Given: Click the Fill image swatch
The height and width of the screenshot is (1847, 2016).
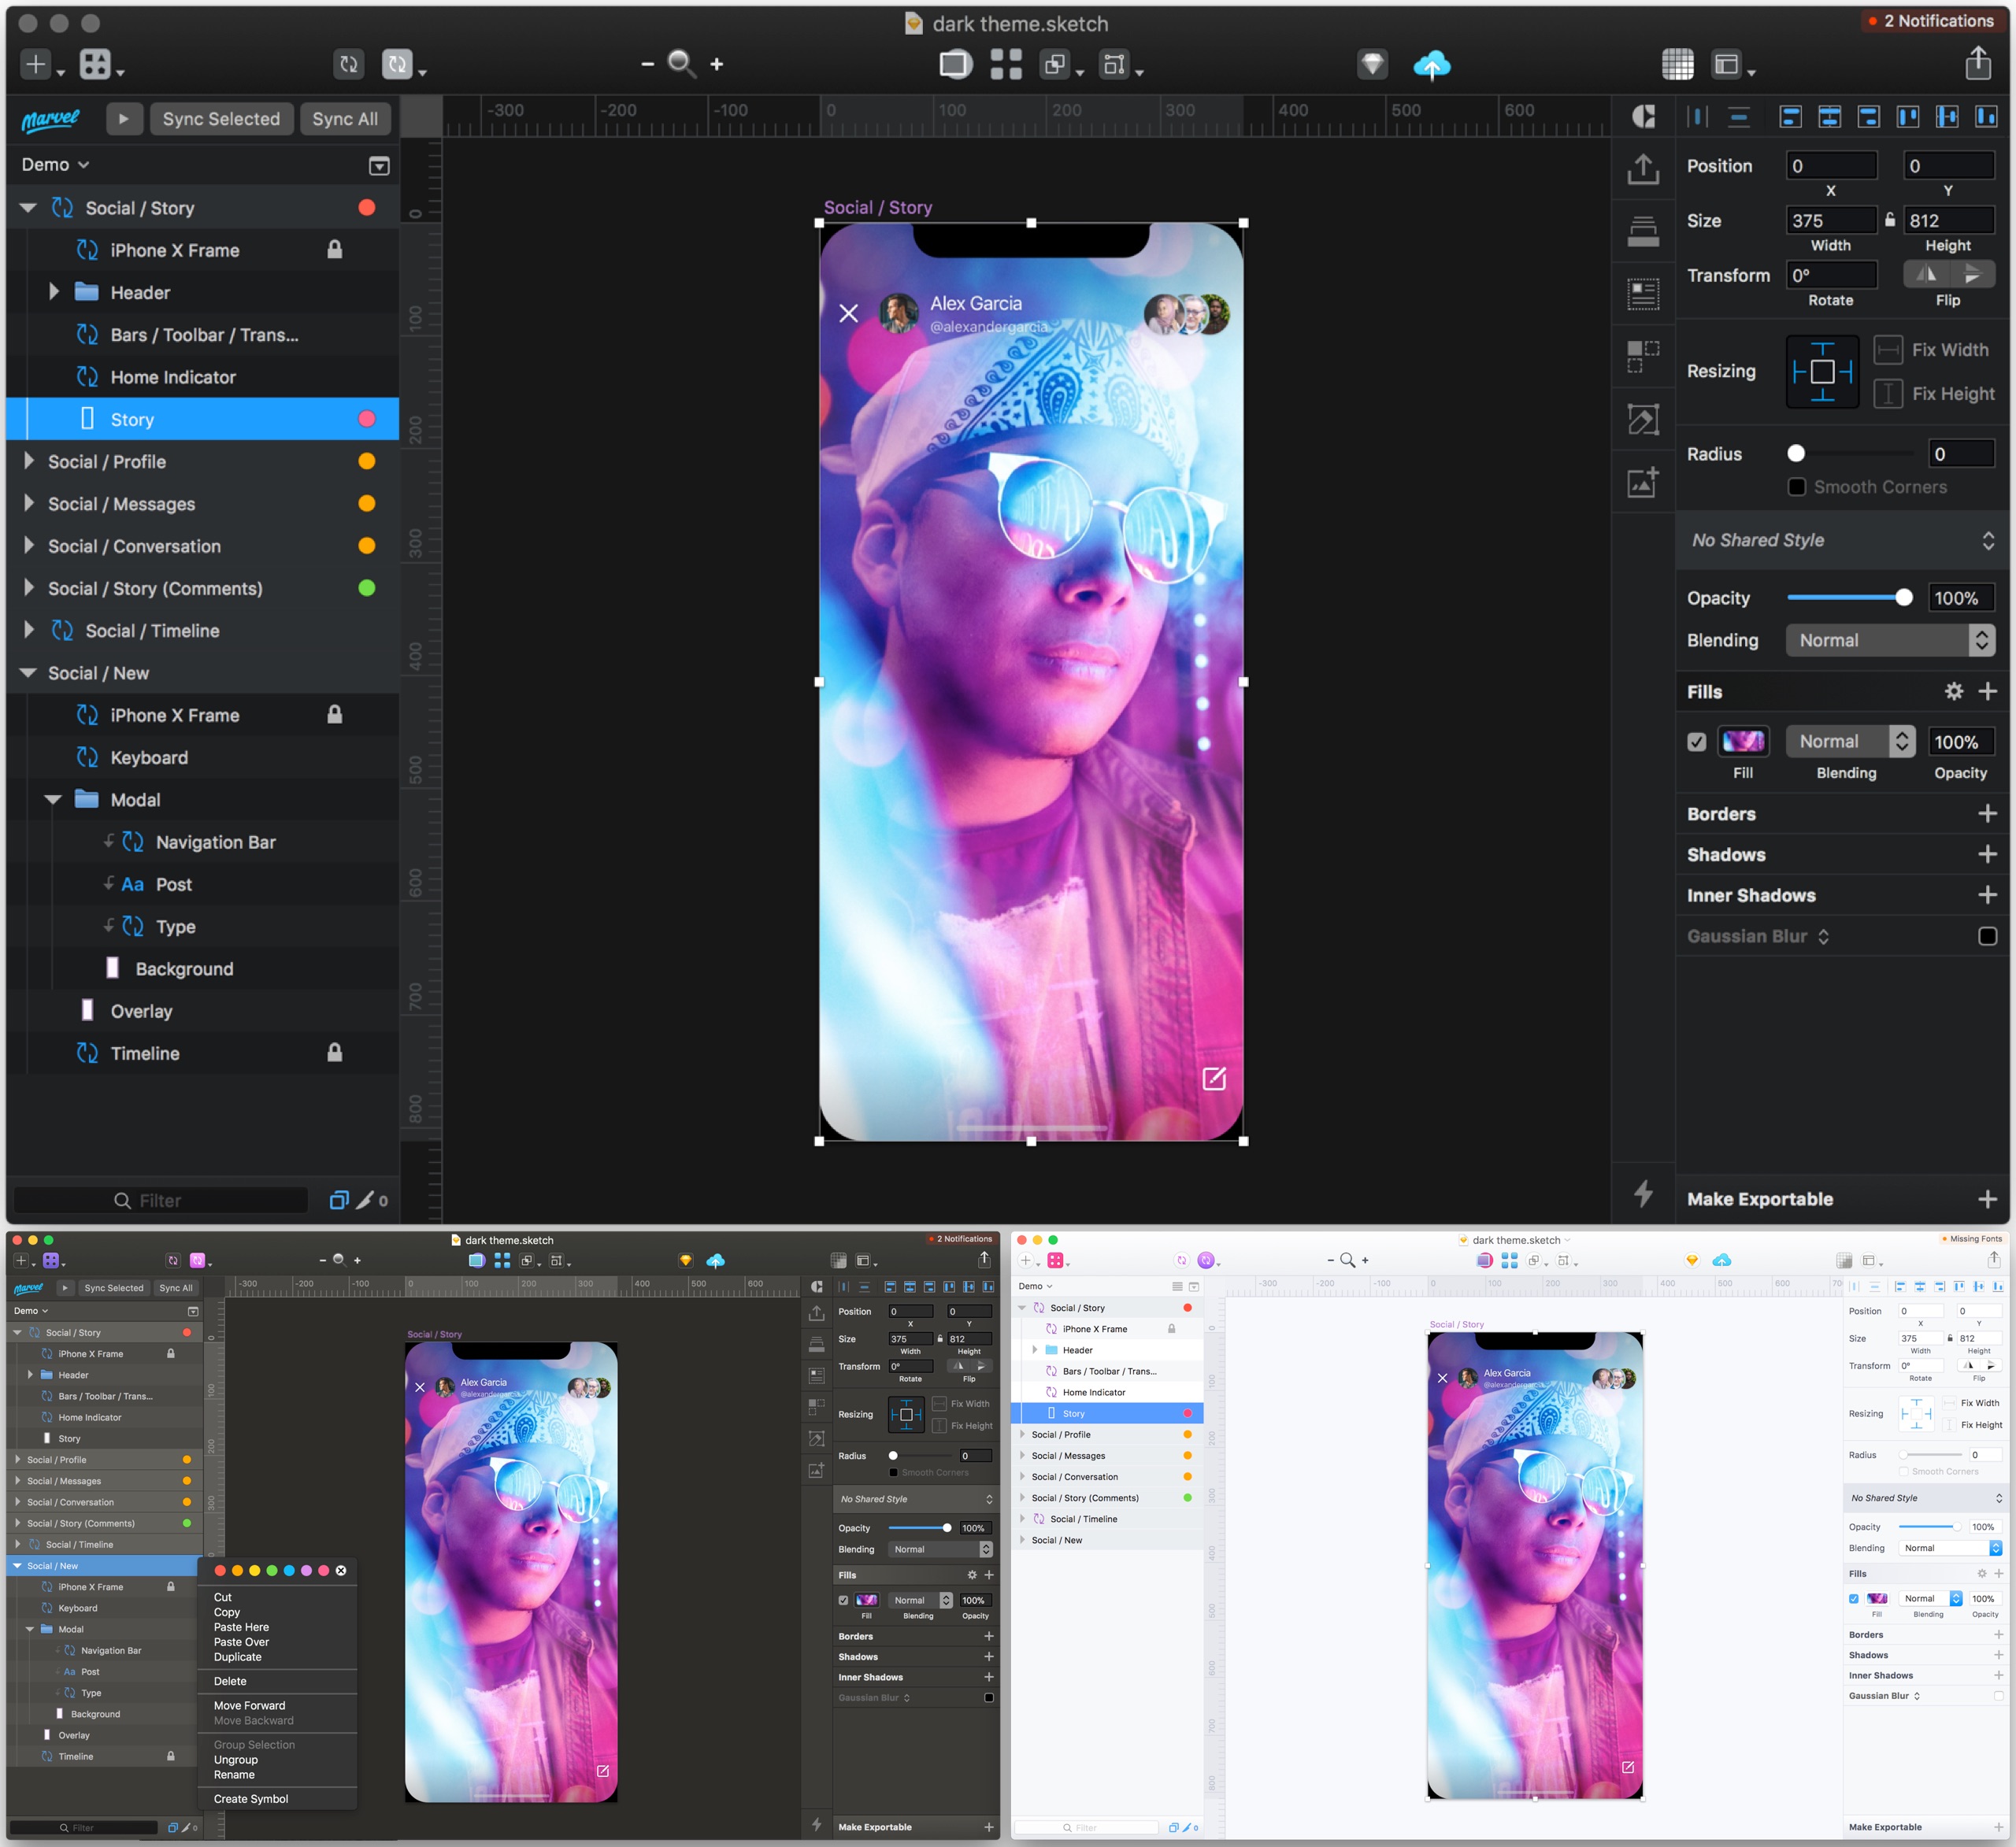Looking at the screenshot, I should tap(1743, 742).
